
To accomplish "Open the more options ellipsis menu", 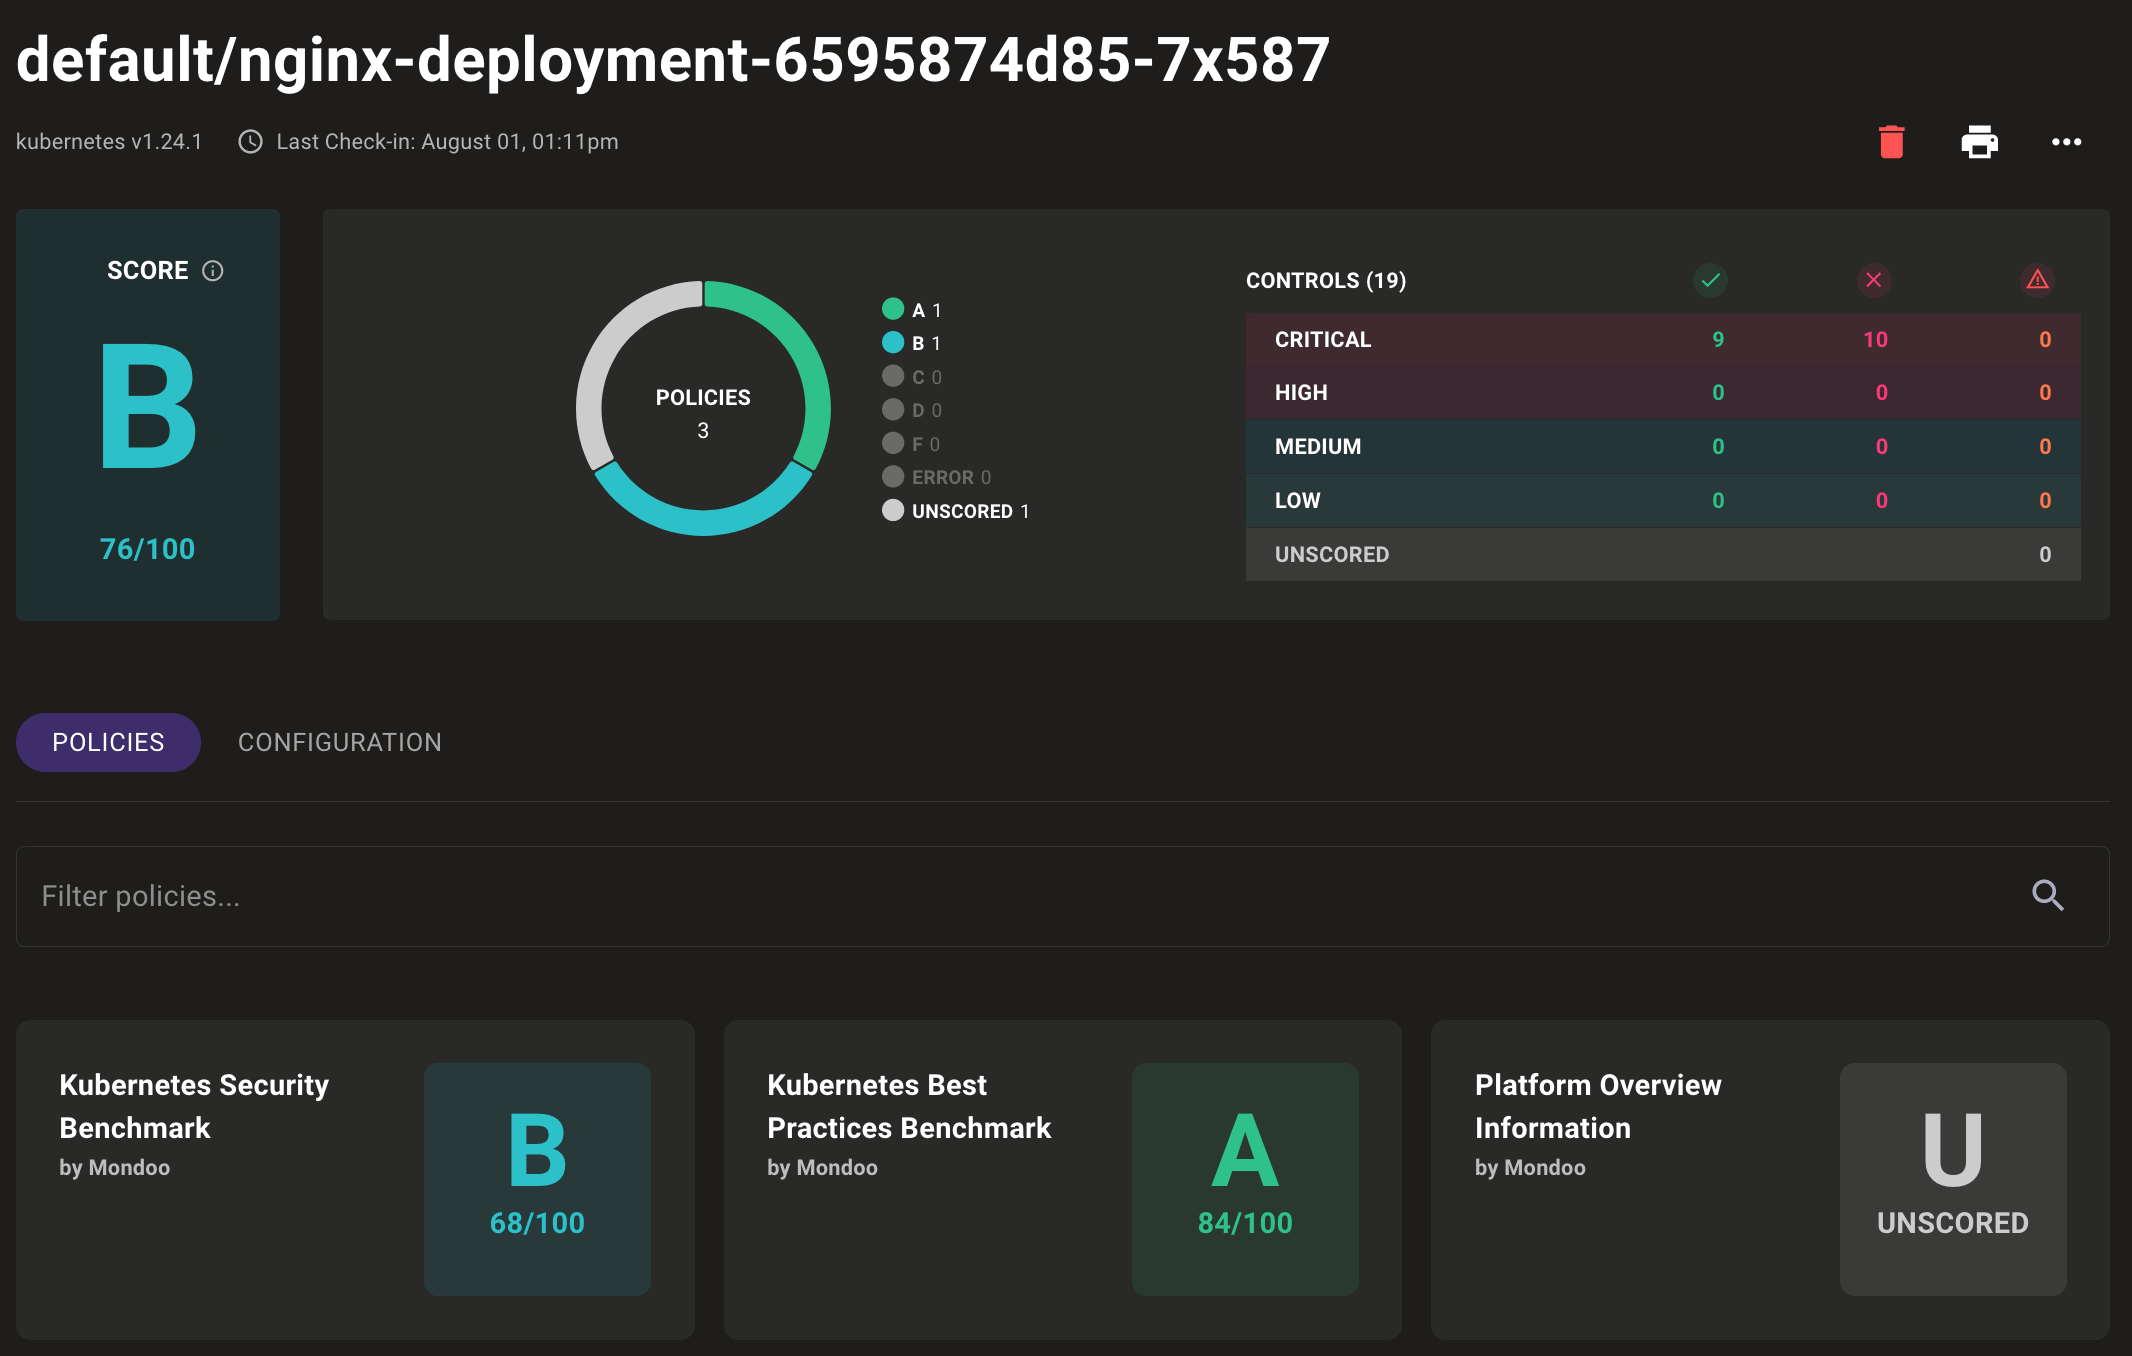I will [2066, 143].
